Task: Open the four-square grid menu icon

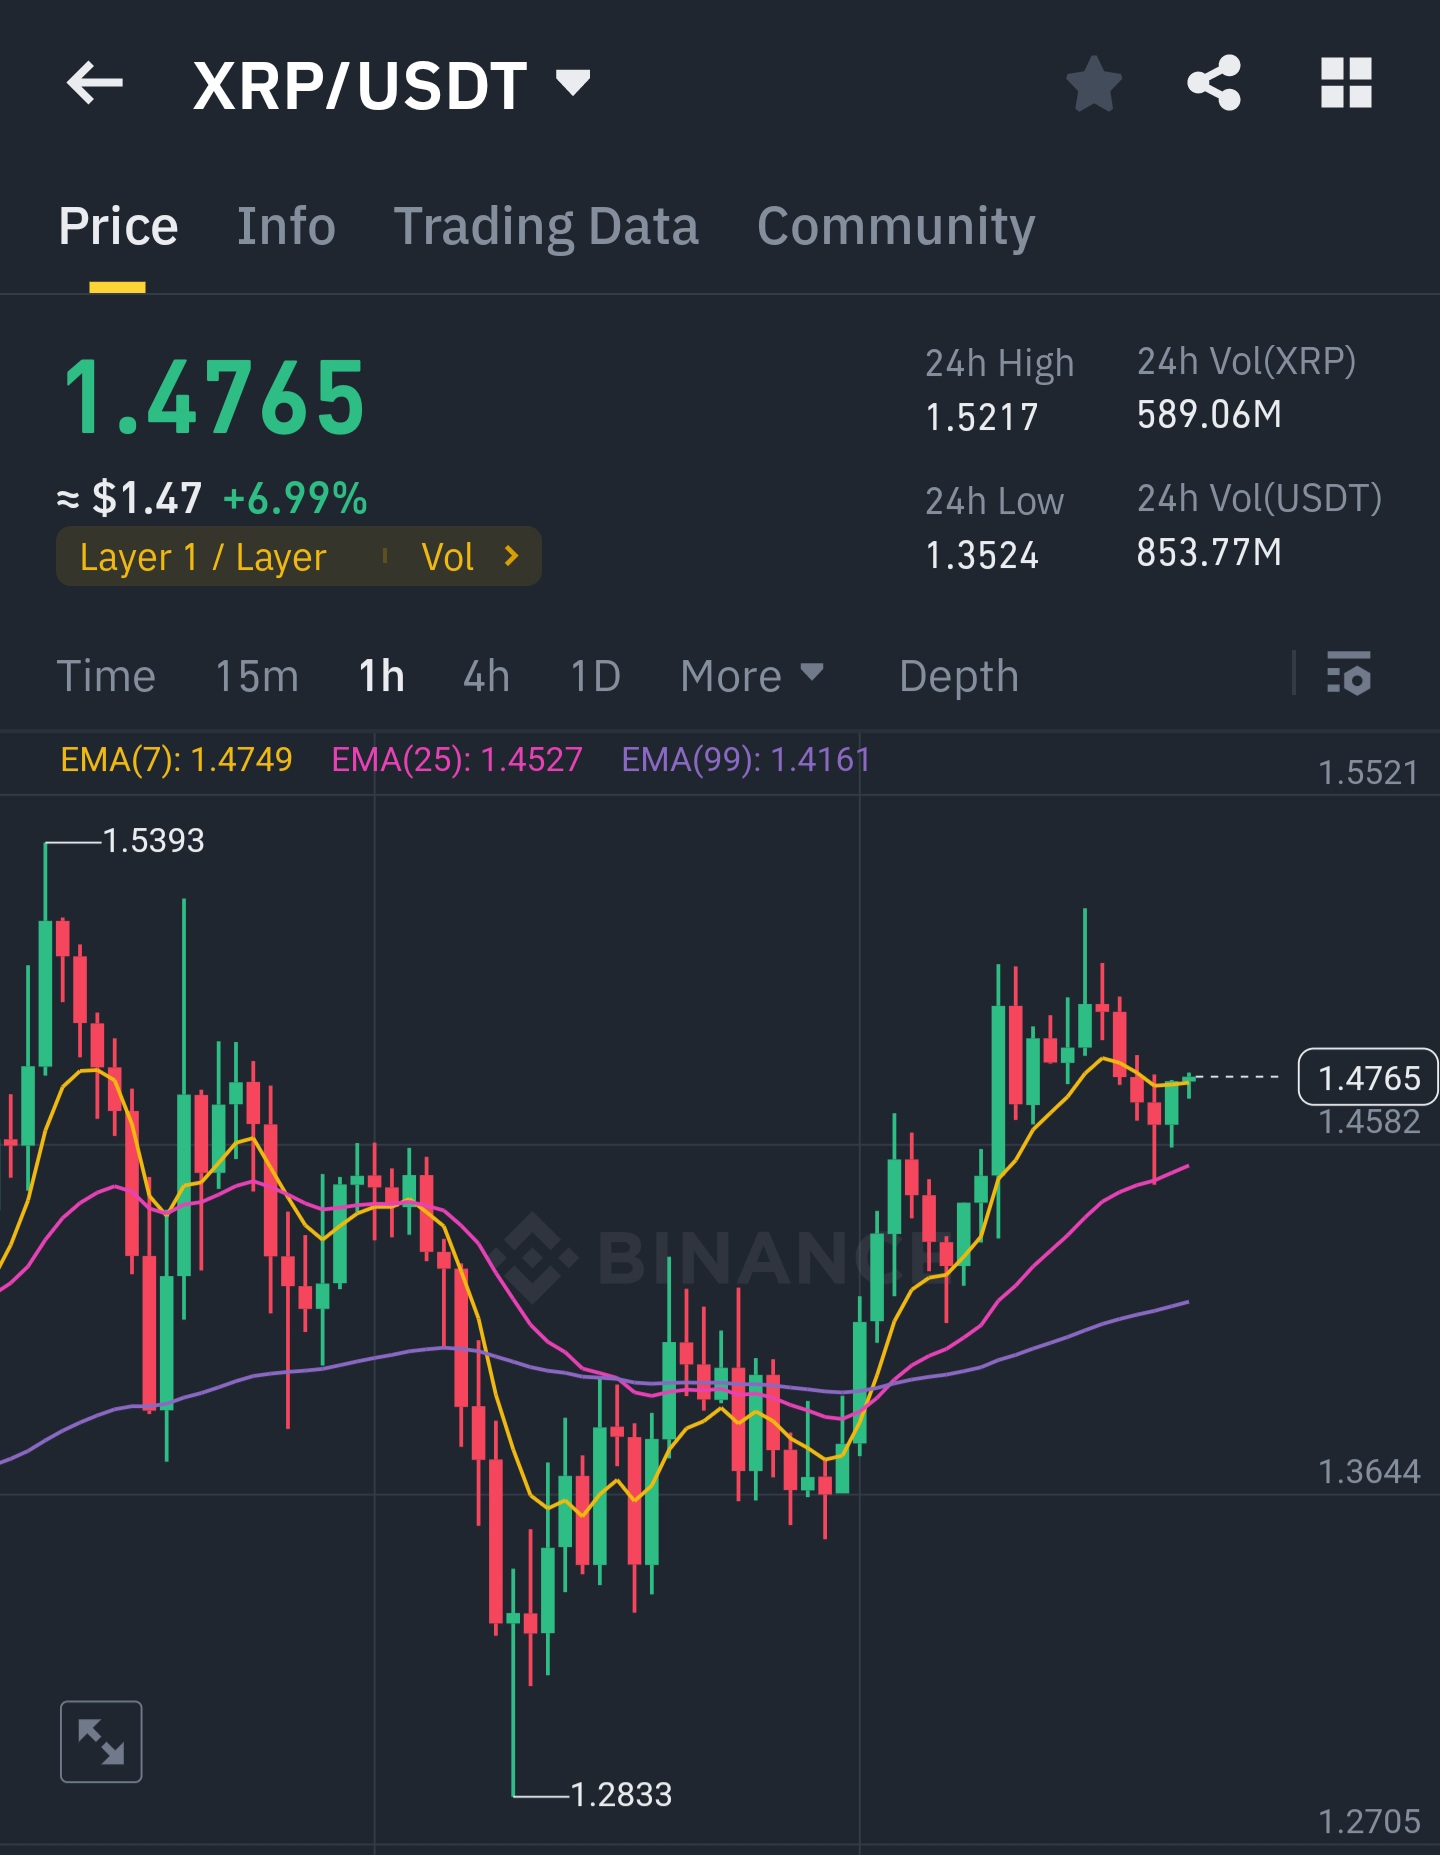Action: point(1346,83)
